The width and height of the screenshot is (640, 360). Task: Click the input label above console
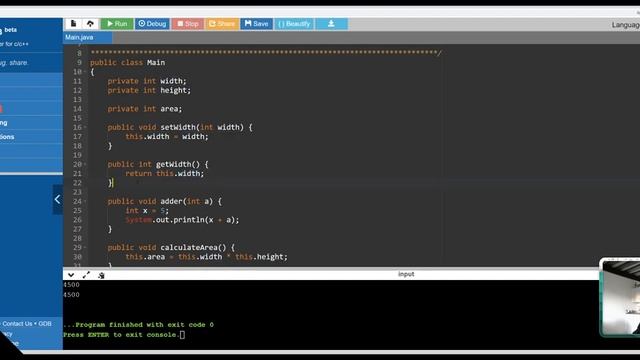pos(406,274)
